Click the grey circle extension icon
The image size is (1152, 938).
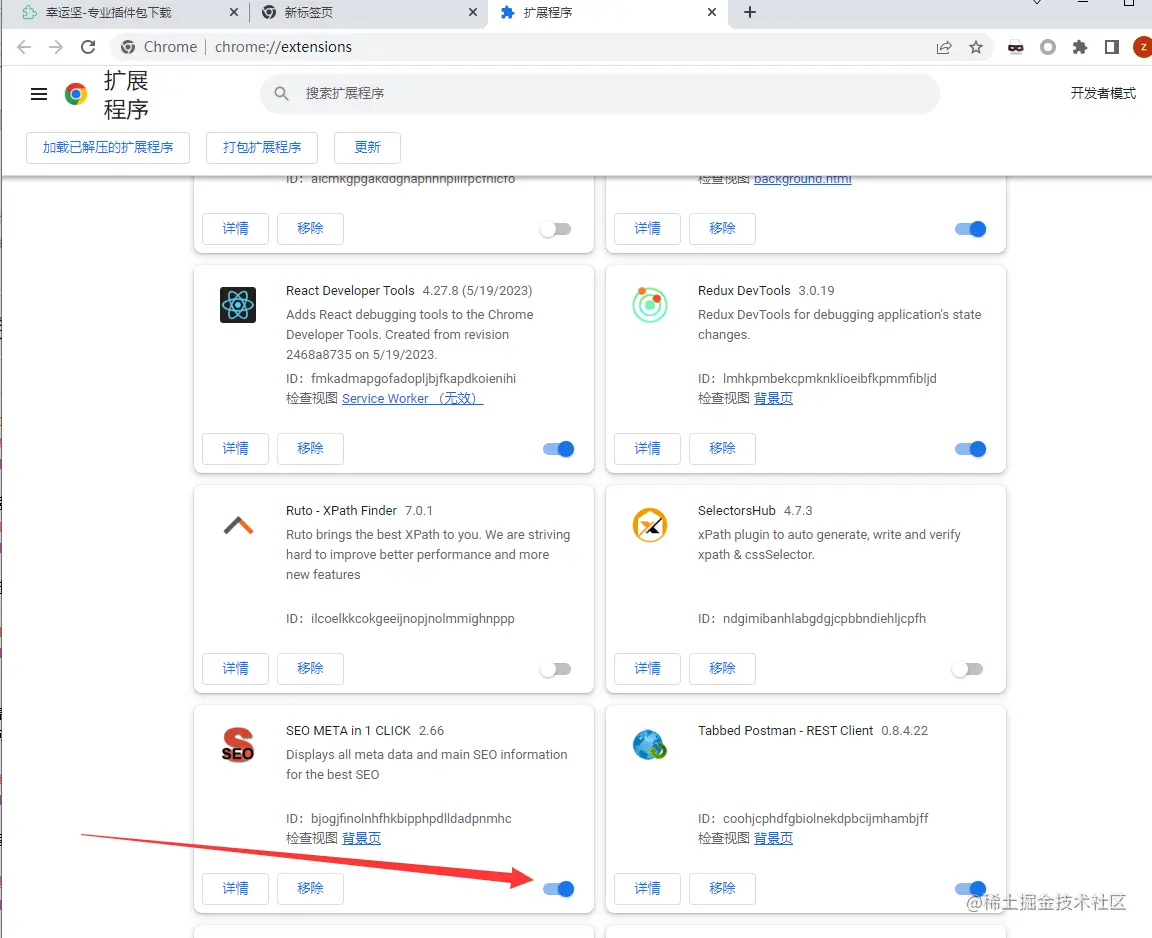pyautogui.click(x=1048, y=47)
